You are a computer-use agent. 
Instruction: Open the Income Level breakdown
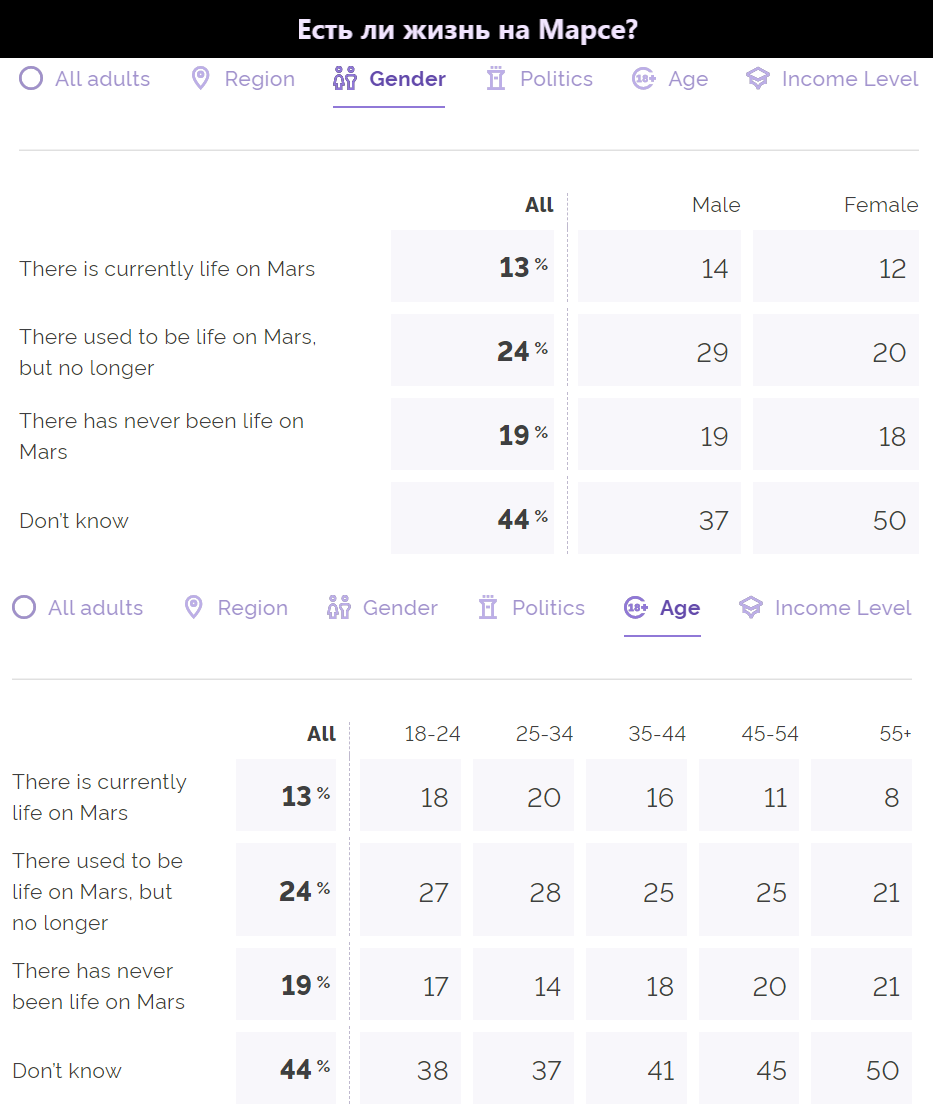pos(831,78)
